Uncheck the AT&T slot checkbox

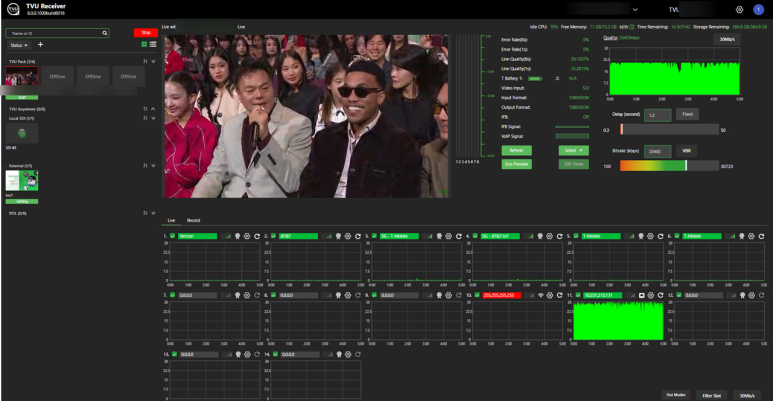[274, 236]
